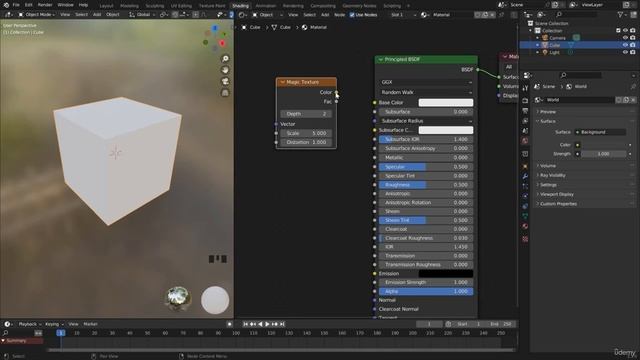Expand the Preview panel in World properties
640x360 pixels.
coord(547,111)
